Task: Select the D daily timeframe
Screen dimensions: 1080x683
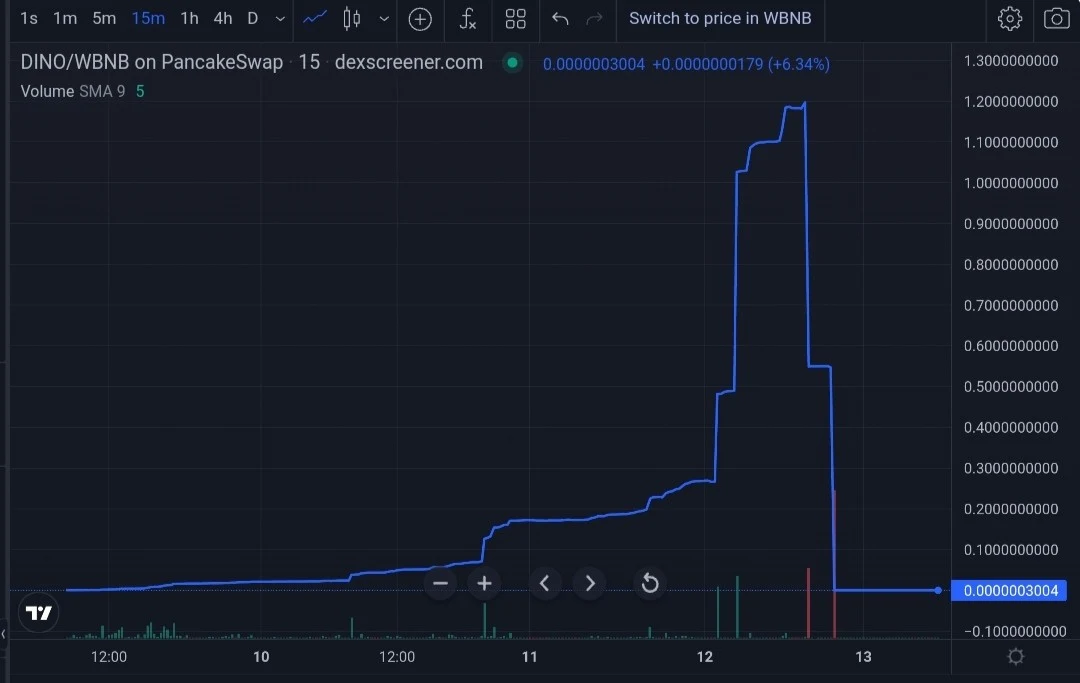Action: pyautogui.click(x=253, y=19)
